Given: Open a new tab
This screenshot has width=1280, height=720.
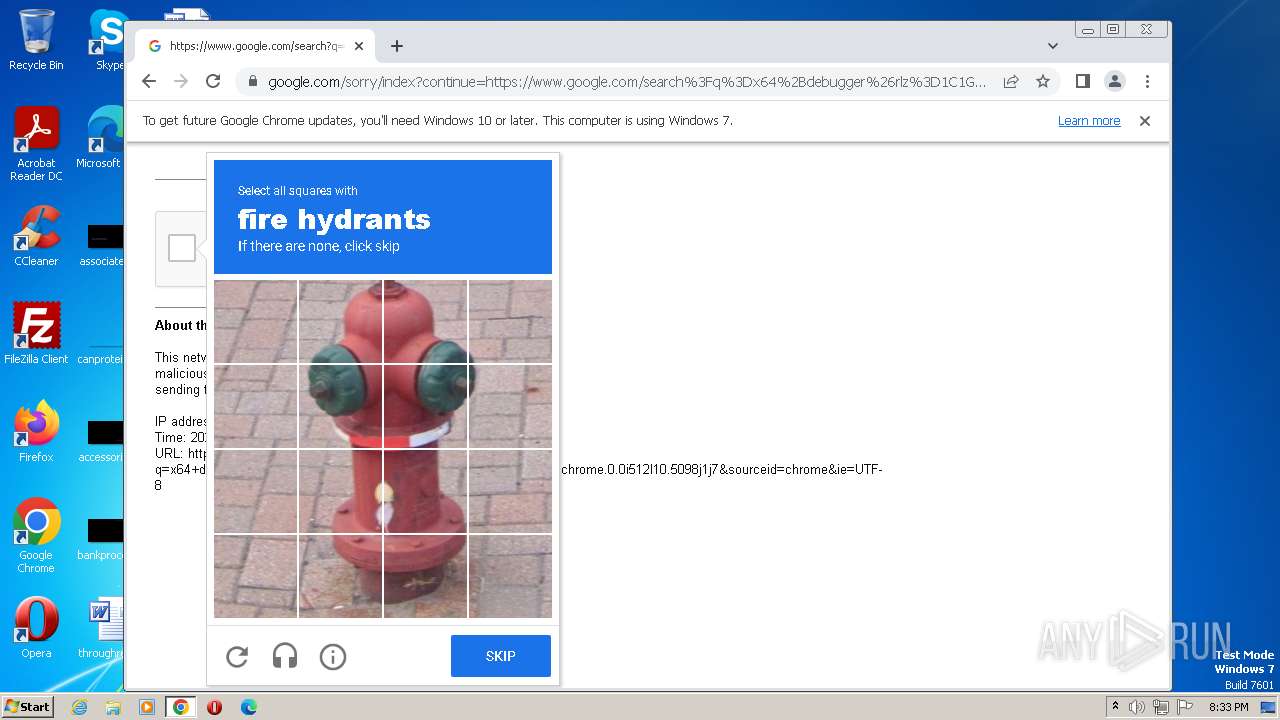Looking at the screenshot, I should tap(397, 46).
